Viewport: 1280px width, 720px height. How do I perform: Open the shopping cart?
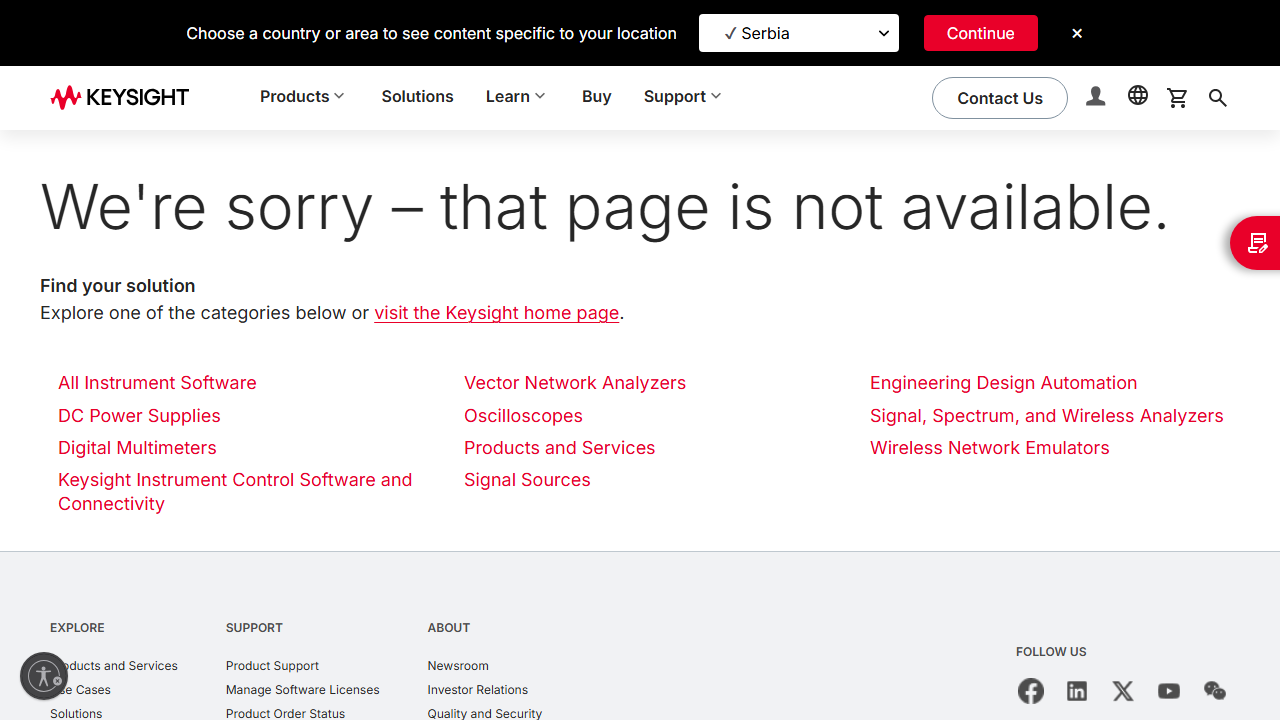[1178, 97]
